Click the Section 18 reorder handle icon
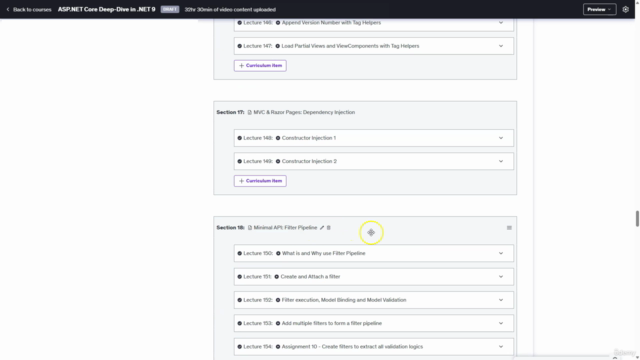 point(509,228)
